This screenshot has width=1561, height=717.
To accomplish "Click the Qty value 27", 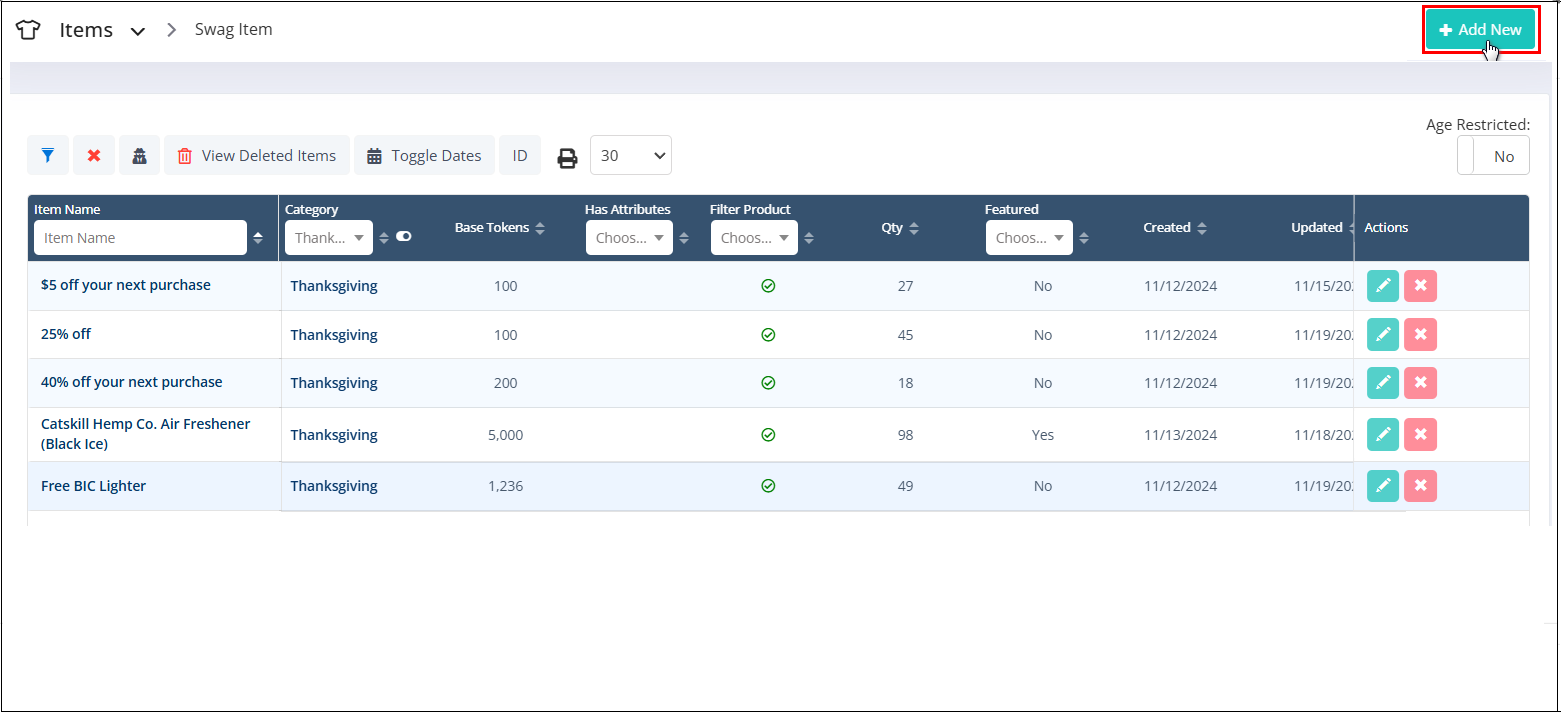I will coord(906,286).
